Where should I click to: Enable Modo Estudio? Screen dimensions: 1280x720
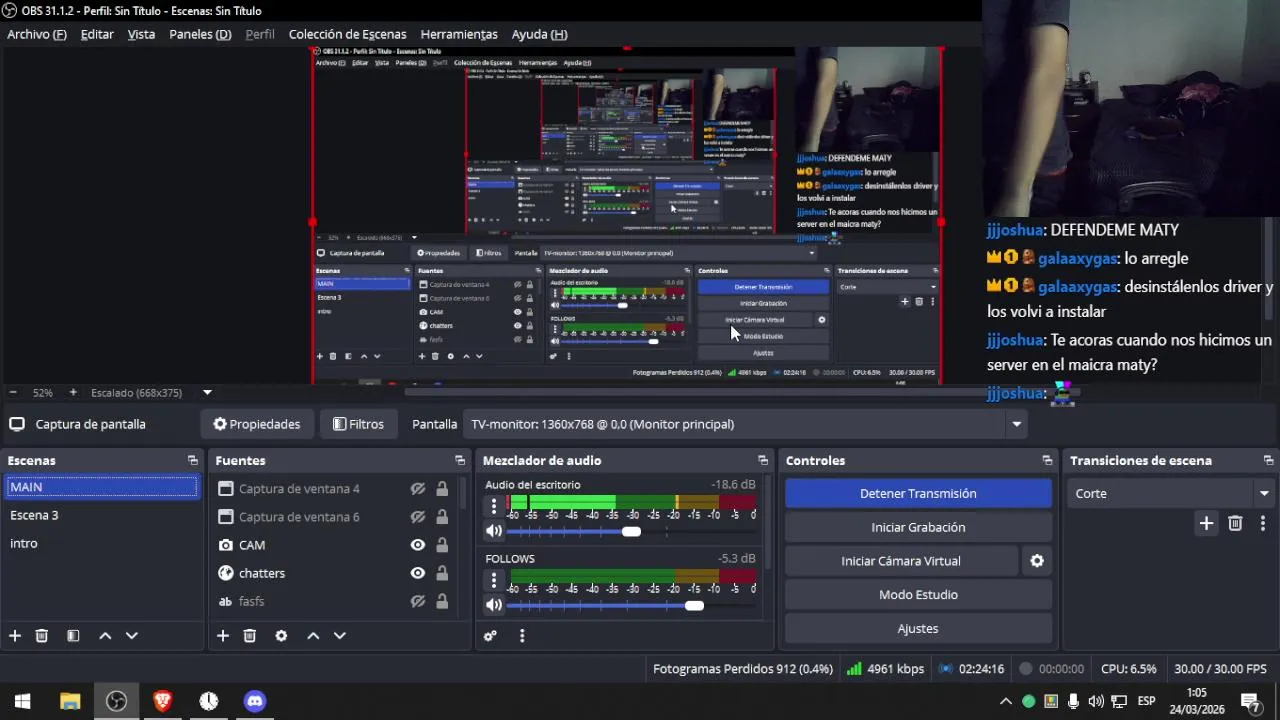pyautogui.click(x=918, y=595)
